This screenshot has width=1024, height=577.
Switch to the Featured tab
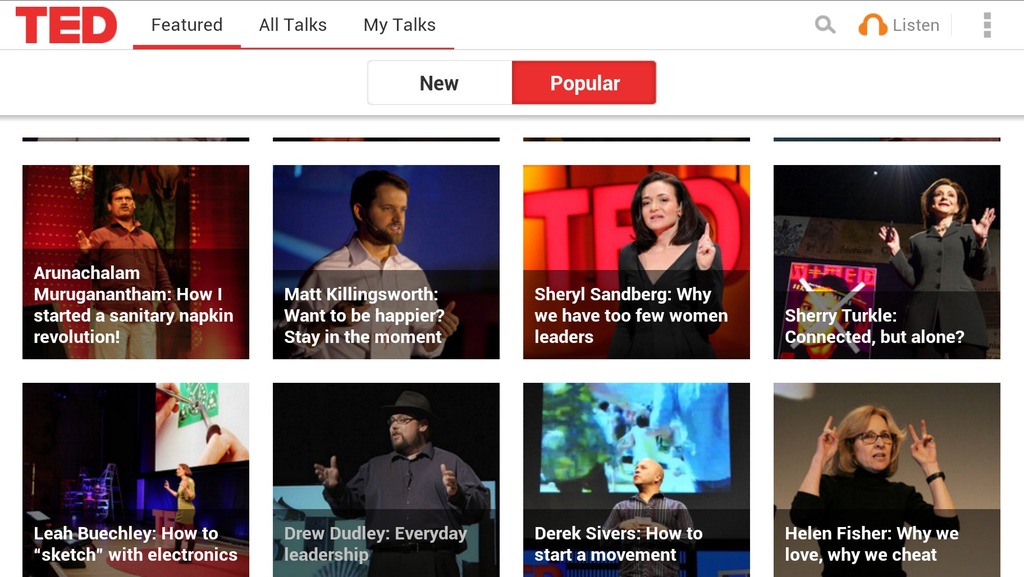pyautogui.click(x=187, y=25)
